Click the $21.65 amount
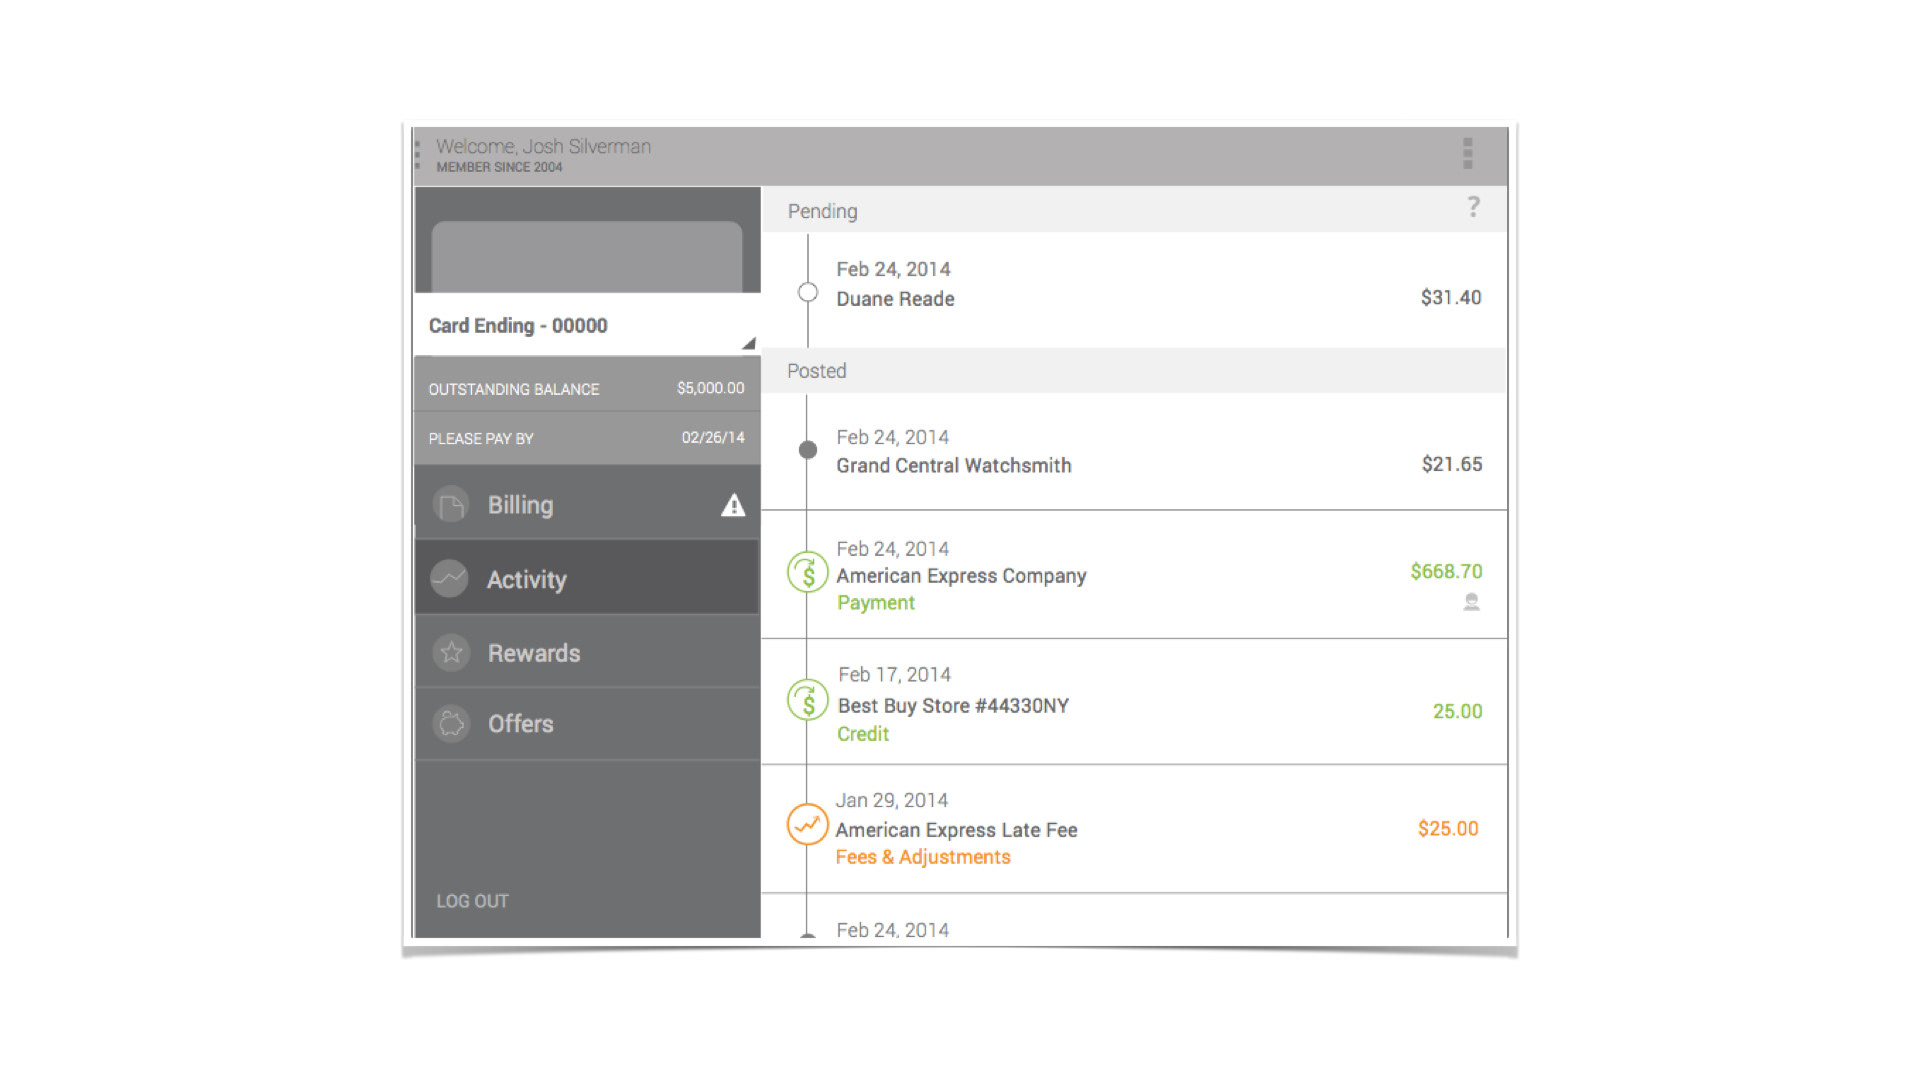This screenshot has width=1920, height=1080. click(1452, 464)
